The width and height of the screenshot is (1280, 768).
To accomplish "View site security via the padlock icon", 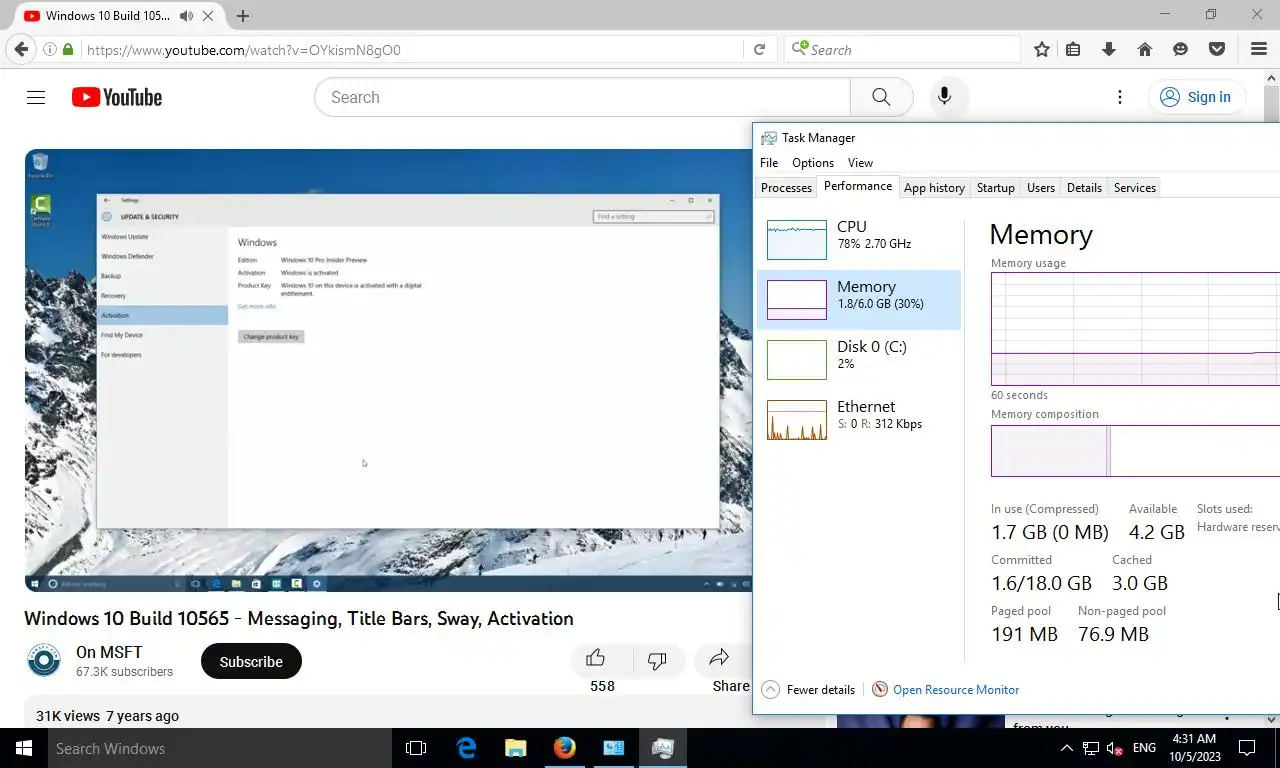I will pyautogui.click(x=68, y=50).
